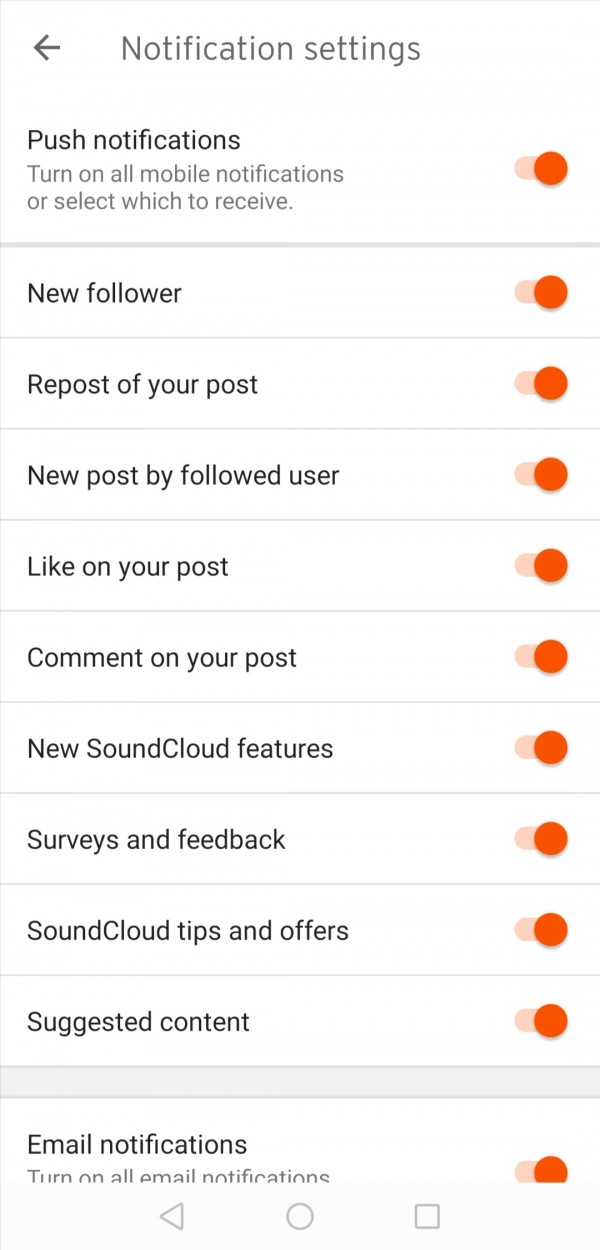Image resolution: width=600 pixels, height=1250 pixels.
Task: Toggle Repost of your post switch
Action: pos(542,384)
